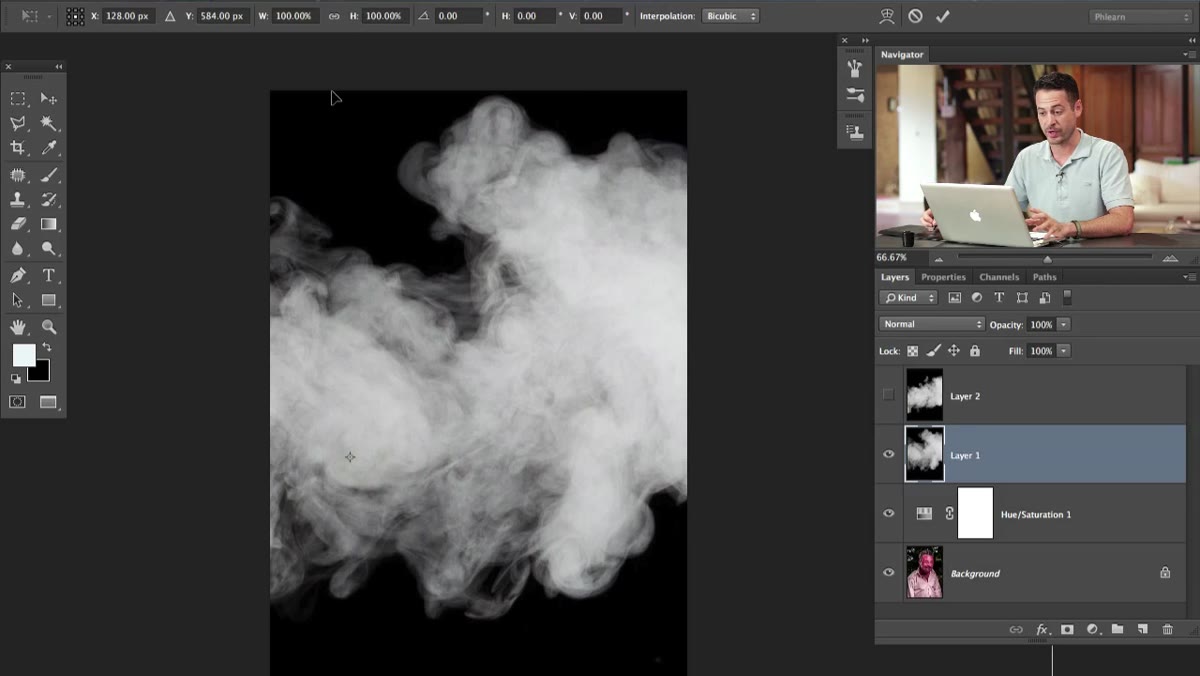
Task: Filter layers by adjustment layers
Action: (x=977, y=298)
